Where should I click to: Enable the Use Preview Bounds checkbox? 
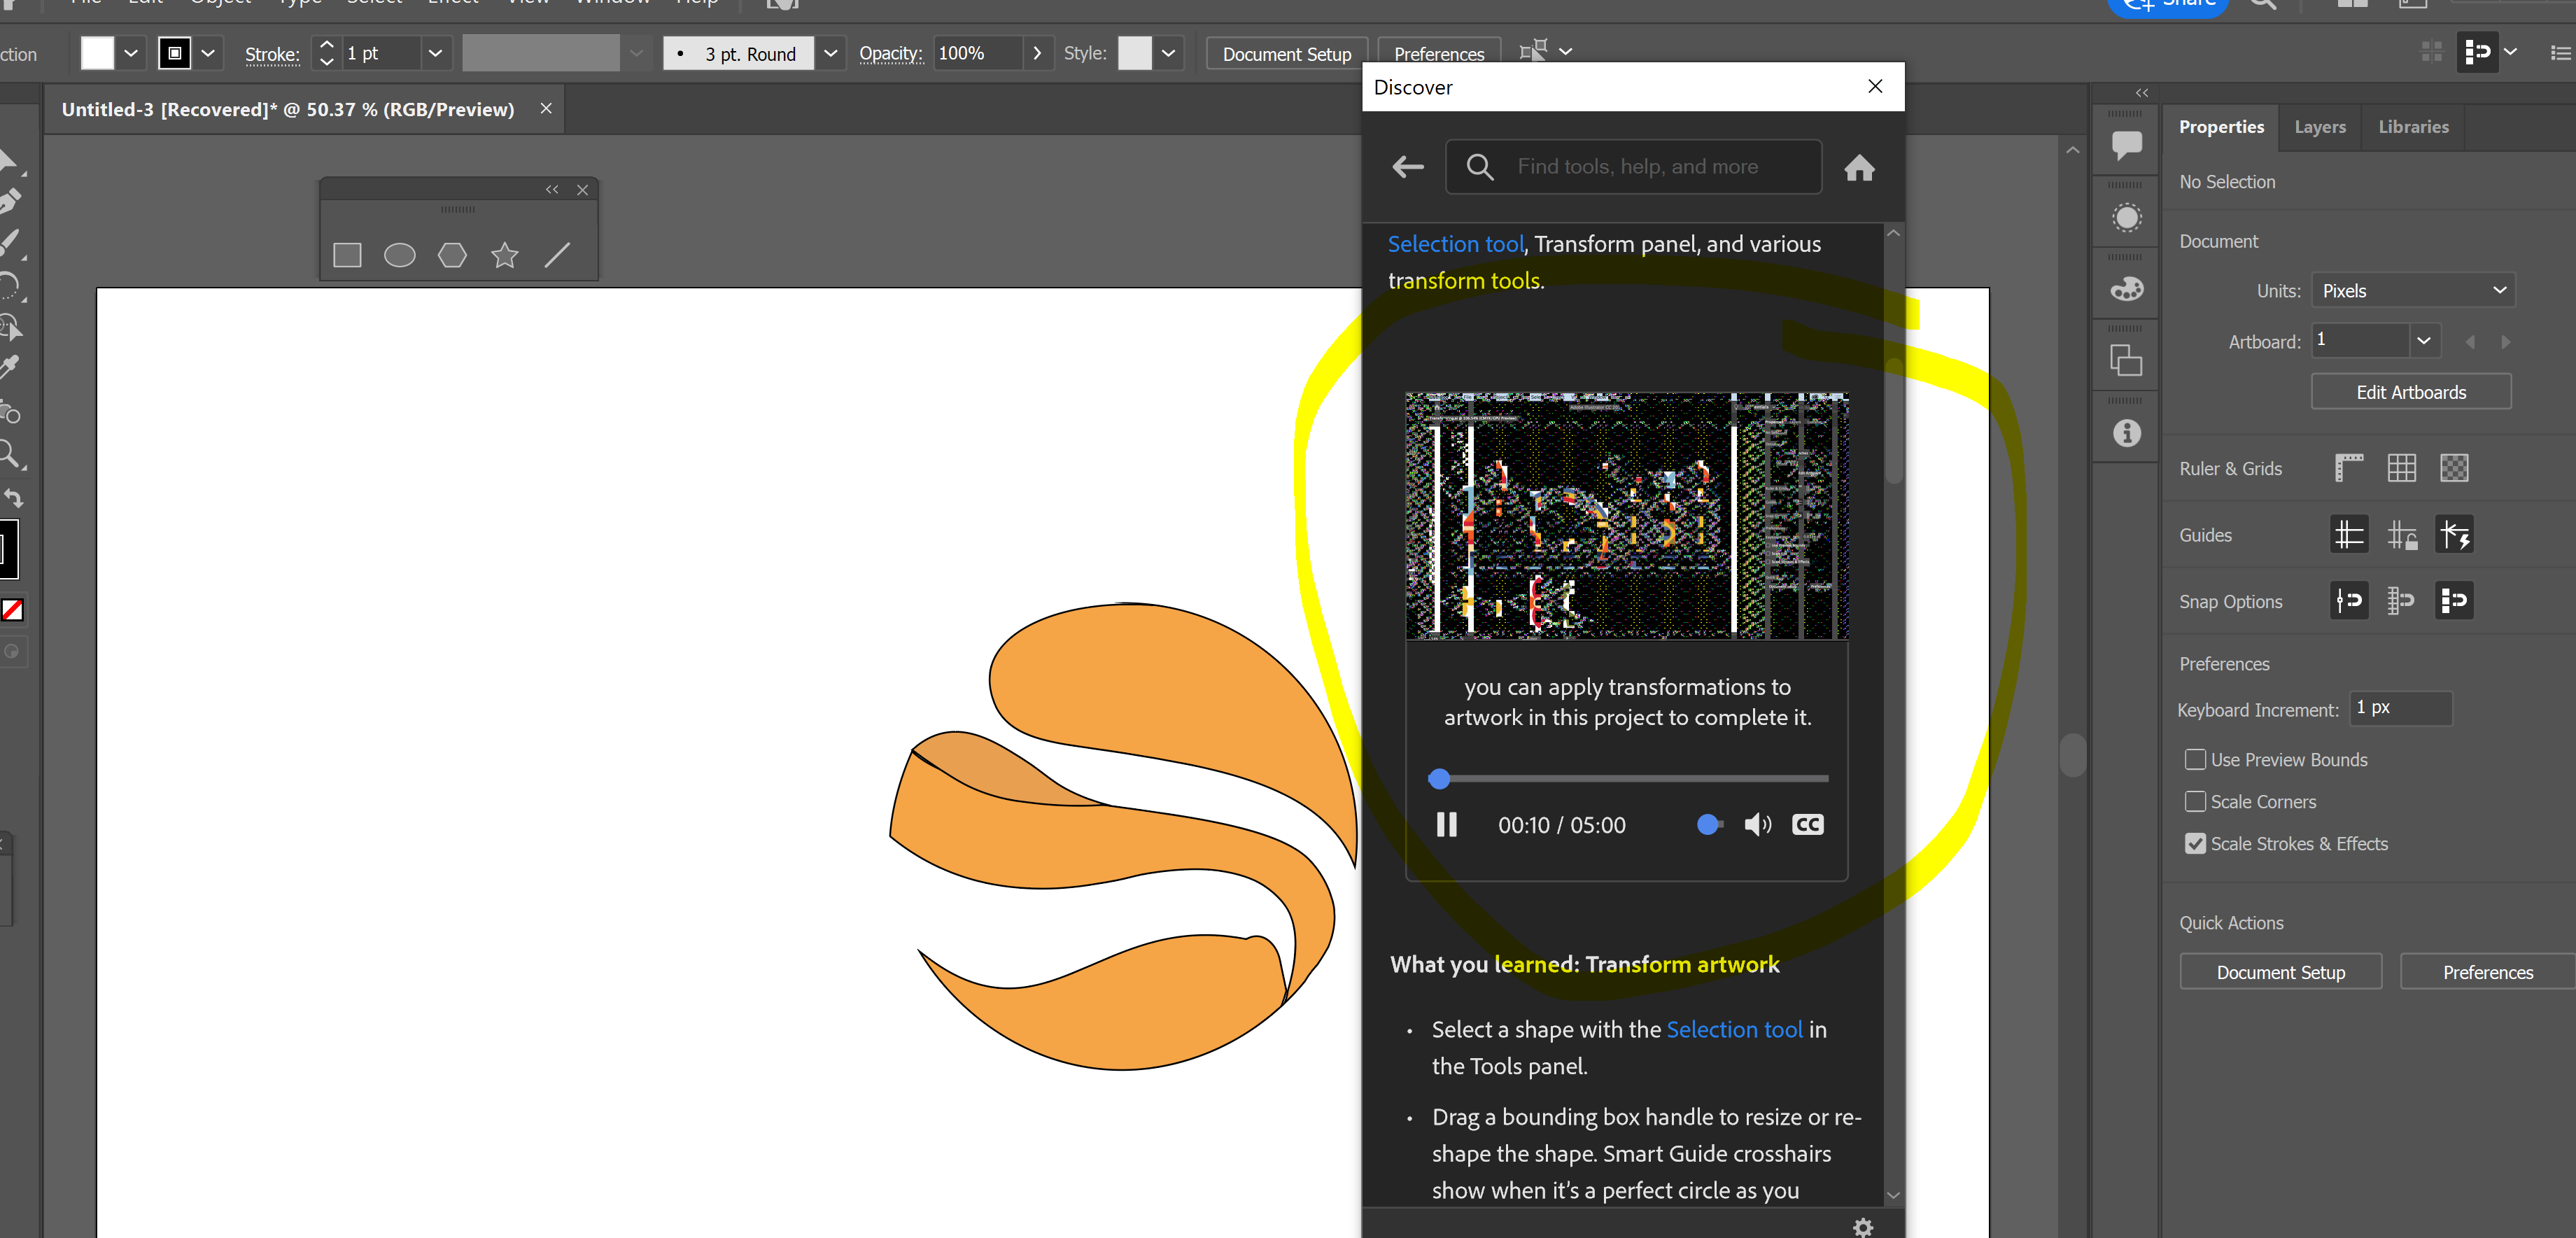click(x=2195, y=759)
